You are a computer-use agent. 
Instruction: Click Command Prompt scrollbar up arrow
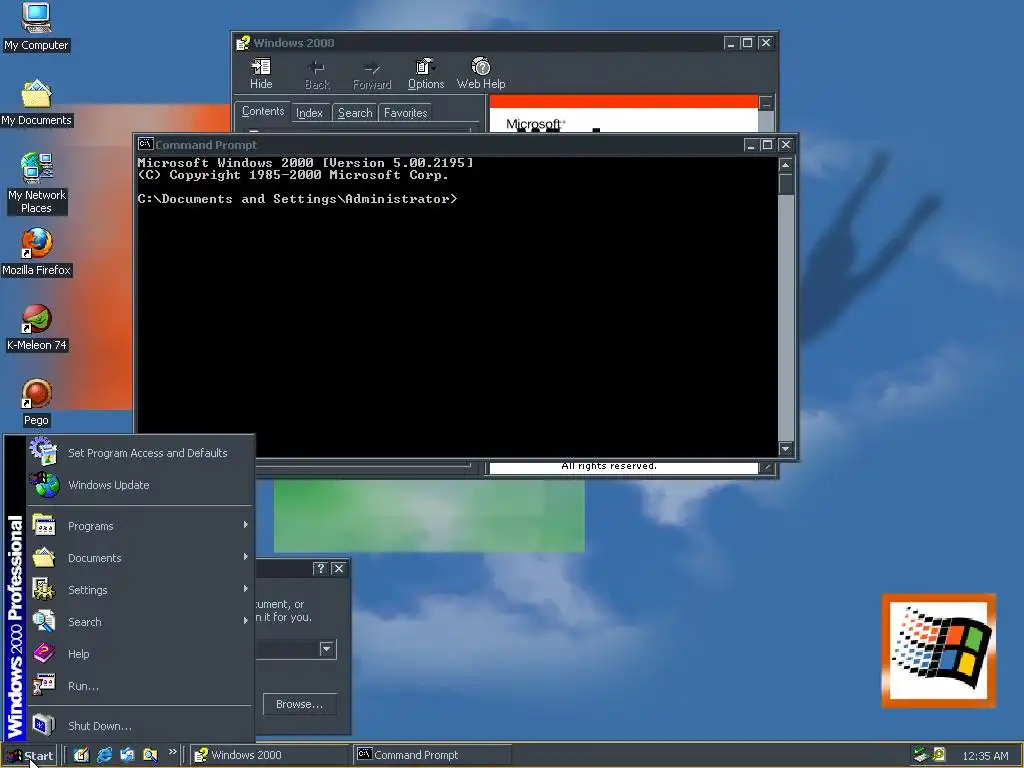point(786,165)
